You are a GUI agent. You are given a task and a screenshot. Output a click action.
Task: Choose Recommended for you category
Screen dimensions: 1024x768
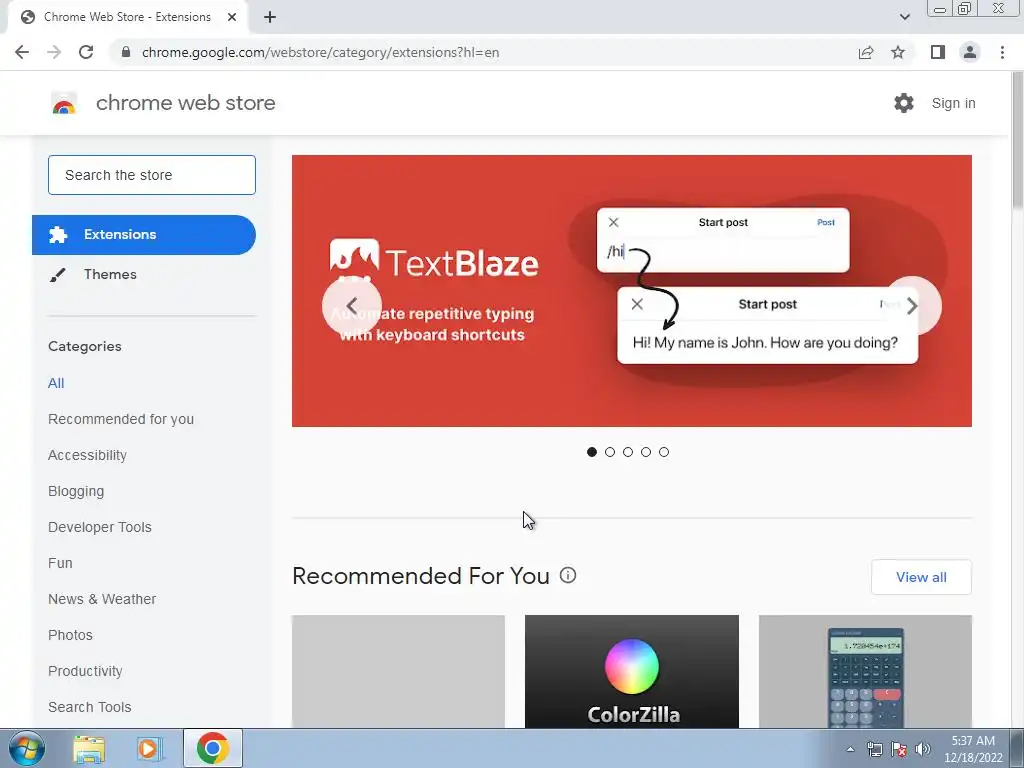coord(121,419)
